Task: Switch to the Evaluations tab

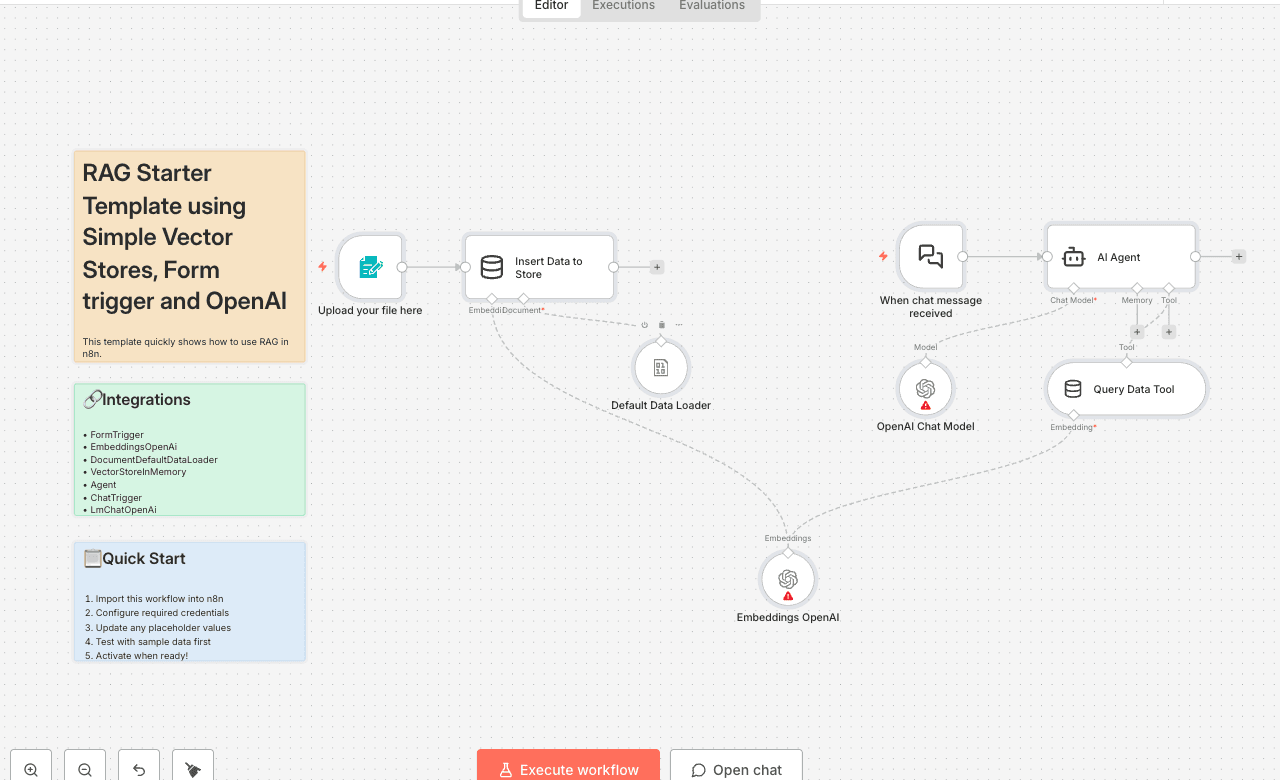Action: point(711,5)
